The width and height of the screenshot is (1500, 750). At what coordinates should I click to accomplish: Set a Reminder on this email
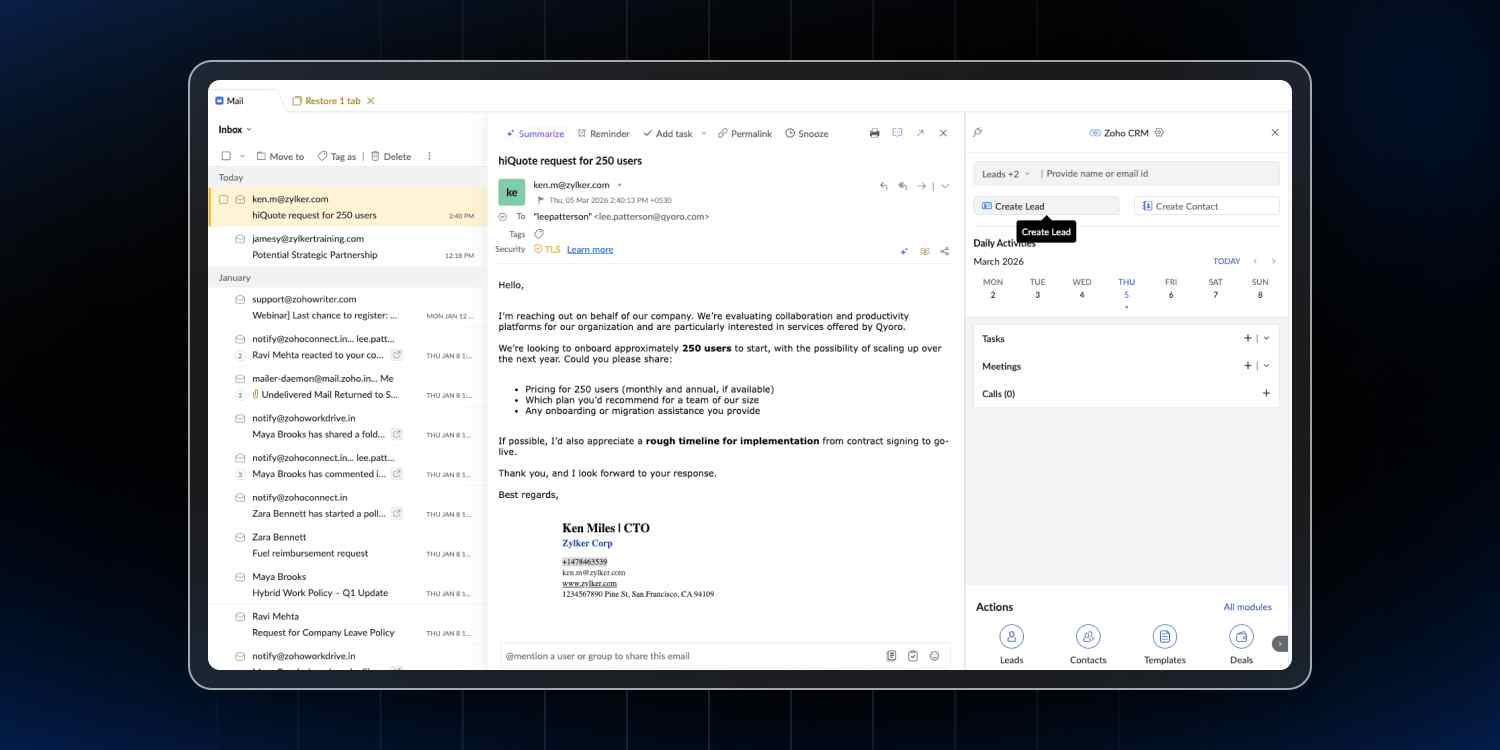[603, 133]
